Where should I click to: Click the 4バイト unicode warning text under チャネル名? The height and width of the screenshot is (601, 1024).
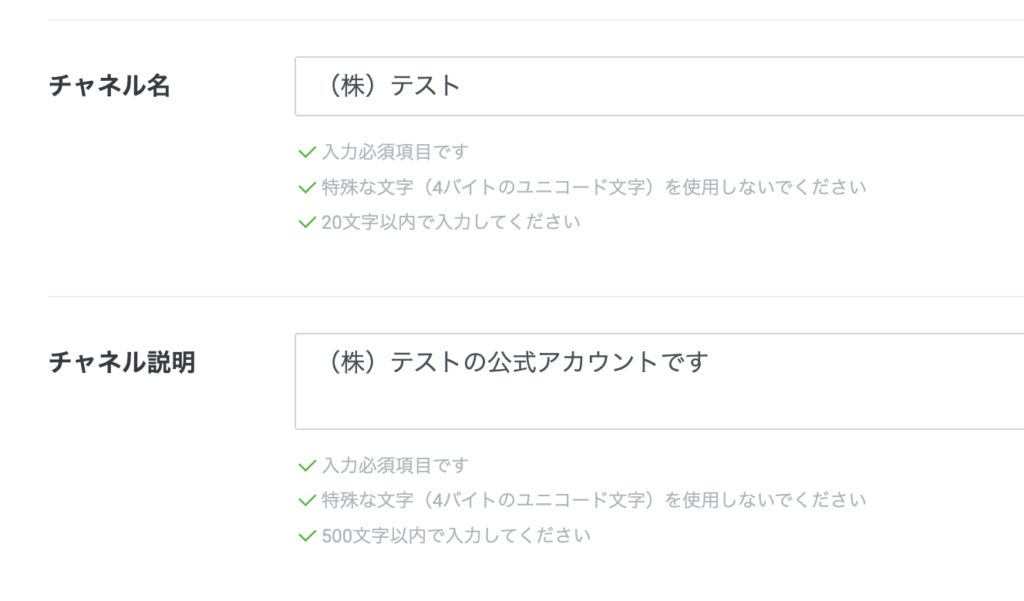coord(594,187)
